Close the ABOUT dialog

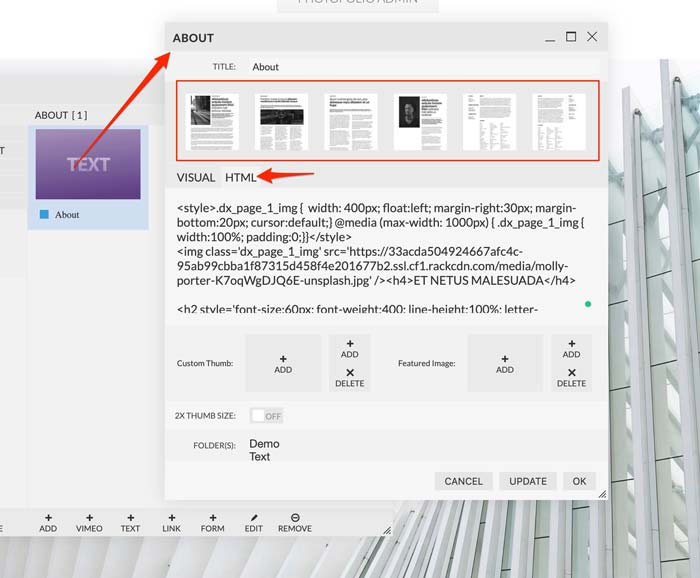[592, 37]
